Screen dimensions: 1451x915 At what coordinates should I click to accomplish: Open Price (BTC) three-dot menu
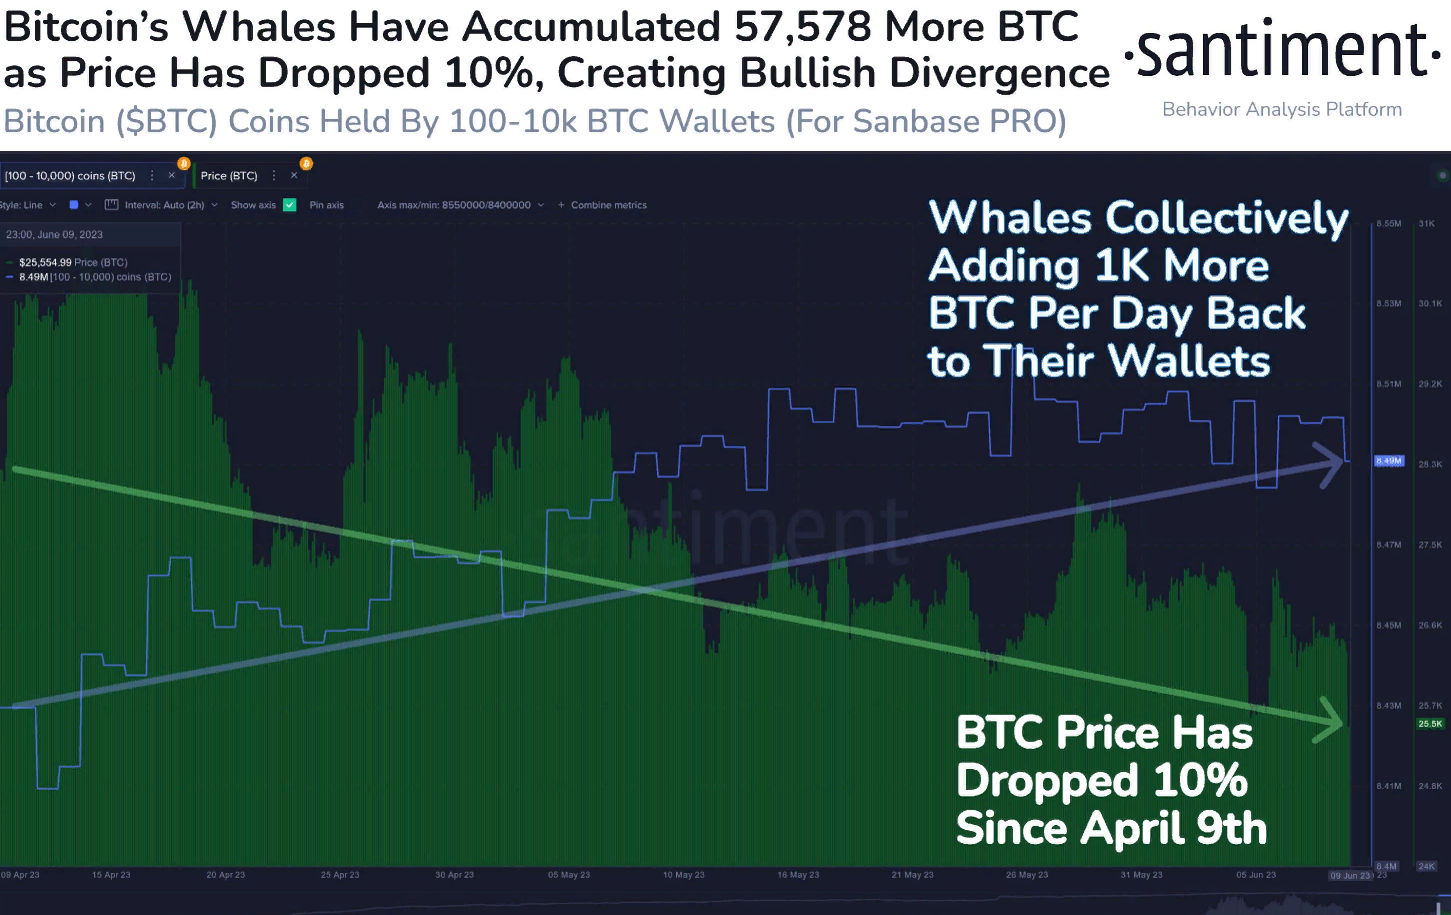coord(274,175)
